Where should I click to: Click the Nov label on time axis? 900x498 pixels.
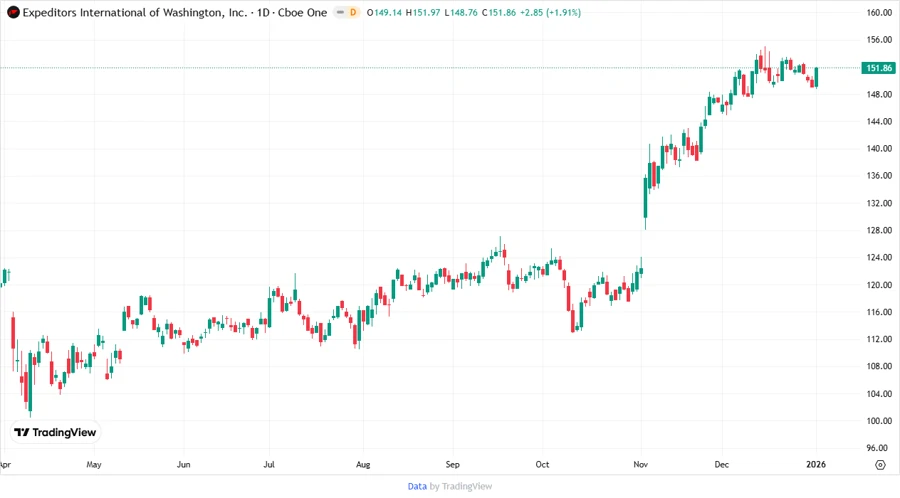pos(641,464)
